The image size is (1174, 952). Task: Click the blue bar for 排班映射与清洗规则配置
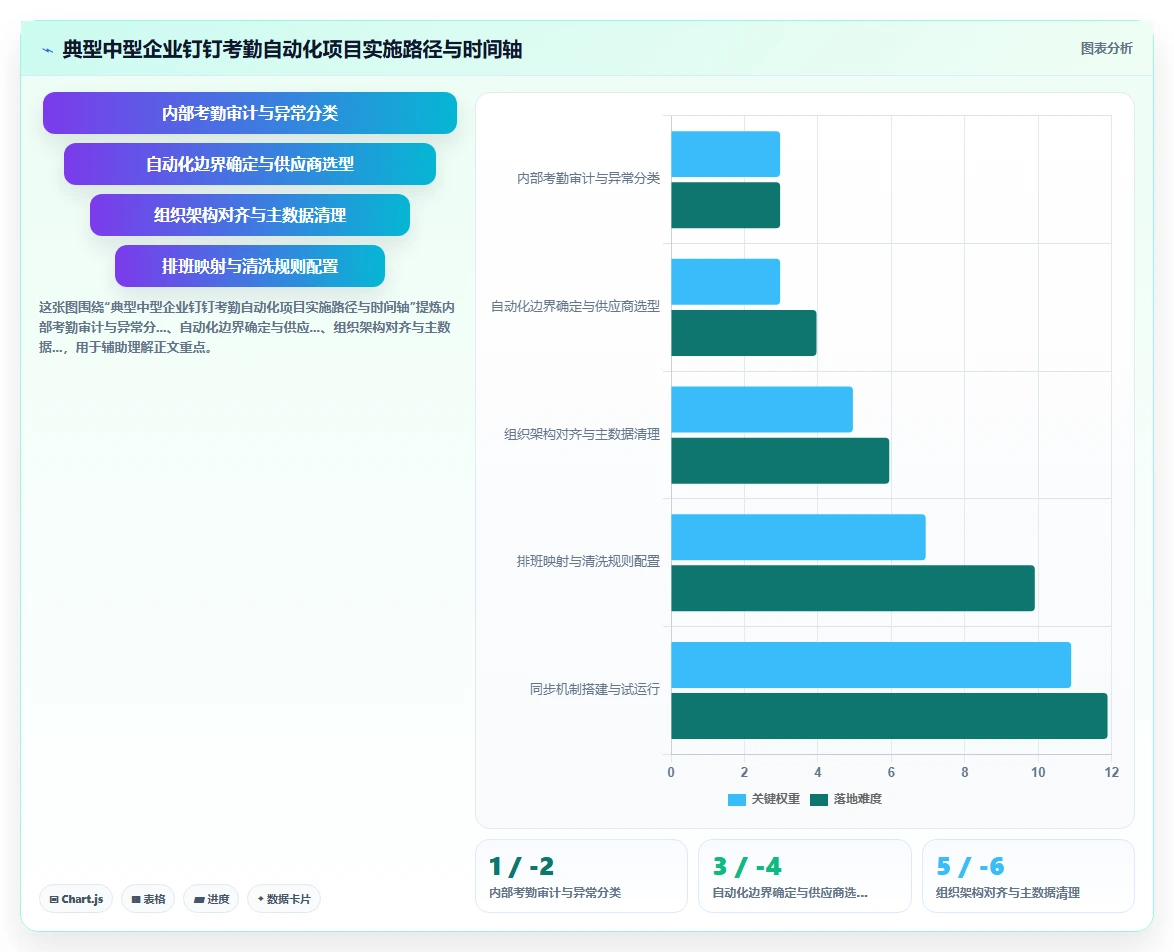(798, 537)
